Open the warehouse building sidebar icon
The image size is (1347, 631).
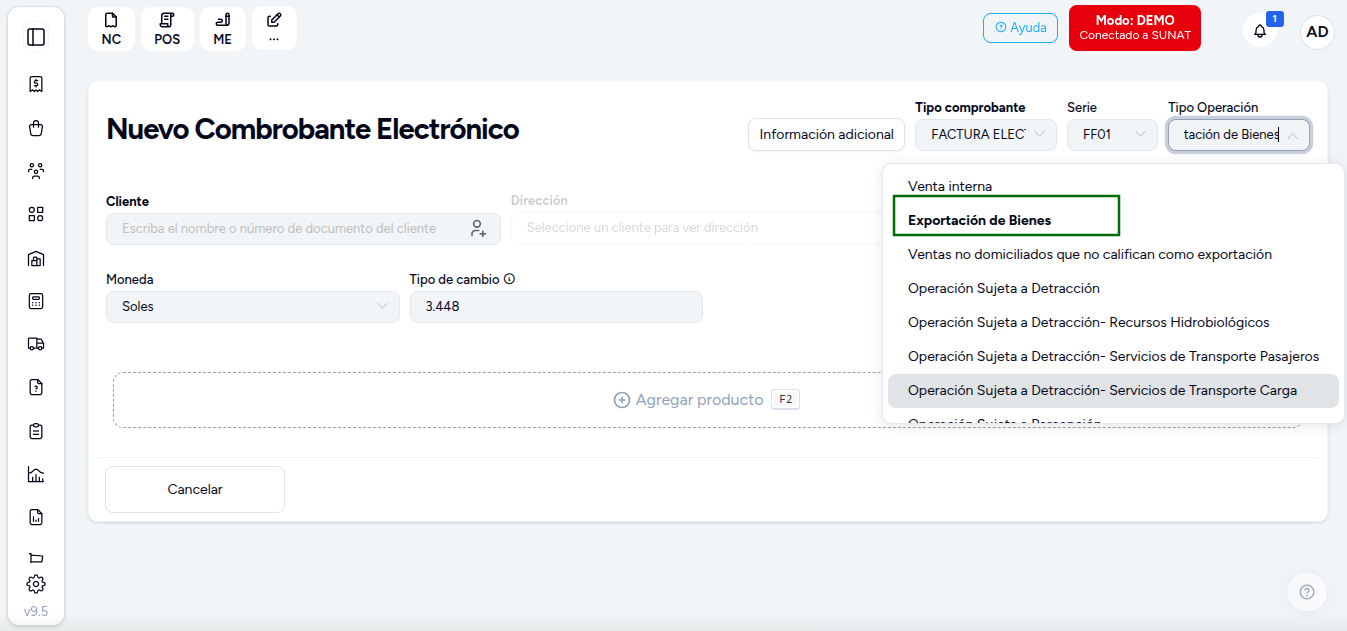click(x=36, y=259)
